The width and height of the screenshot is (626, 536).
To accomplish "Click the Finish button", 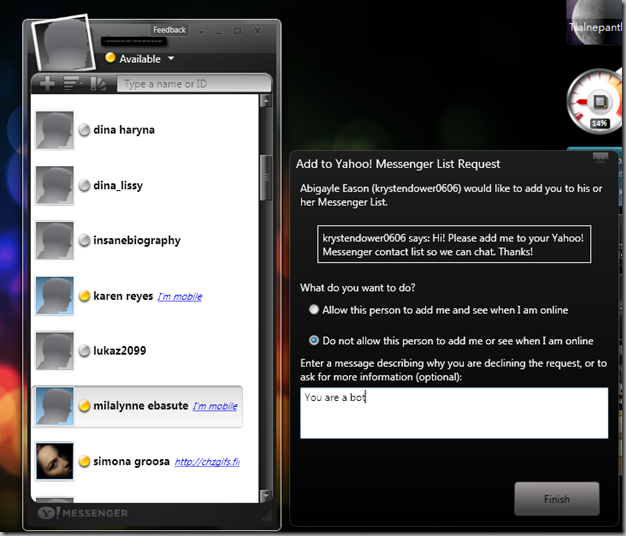I will pos(557,499).
